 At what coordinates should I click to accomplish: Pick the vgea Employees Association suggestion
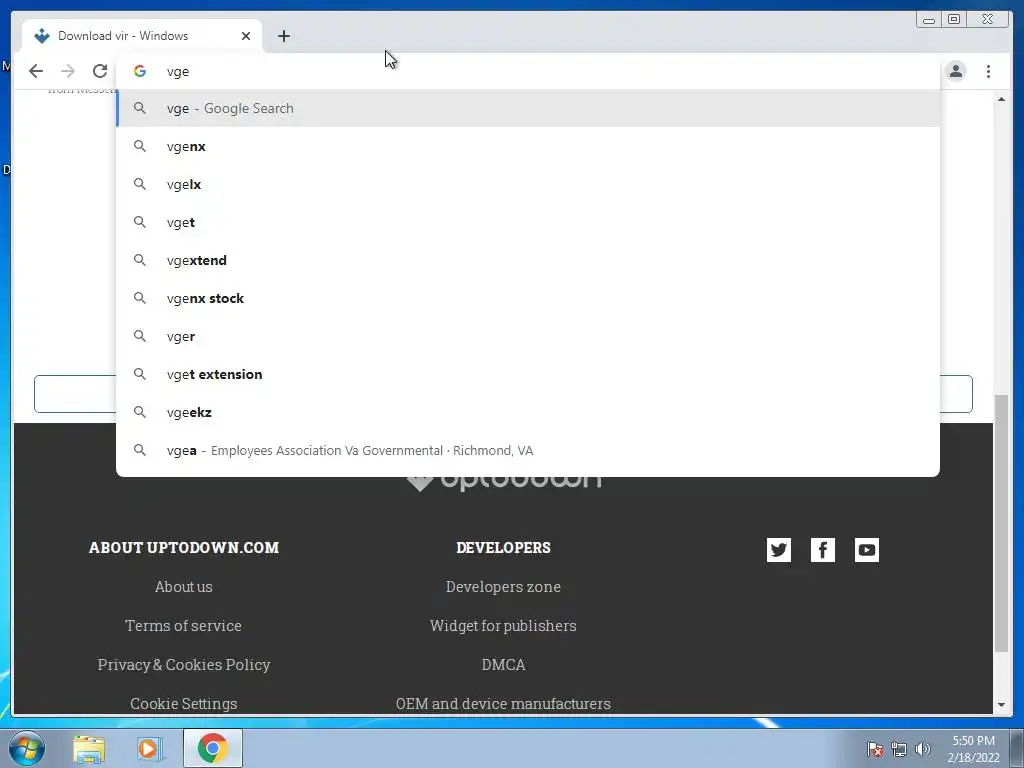528,451
